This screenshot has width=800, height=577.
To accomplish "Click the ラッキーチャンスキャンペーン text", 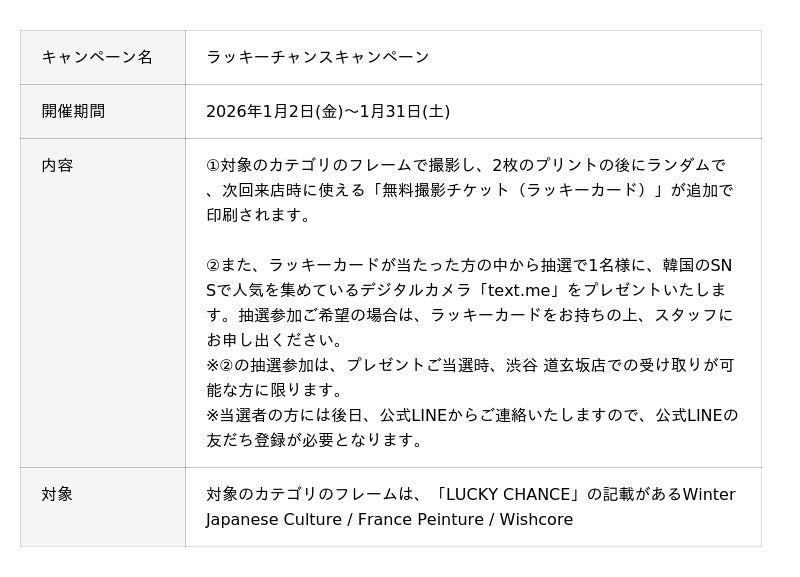I will [317, 57].
